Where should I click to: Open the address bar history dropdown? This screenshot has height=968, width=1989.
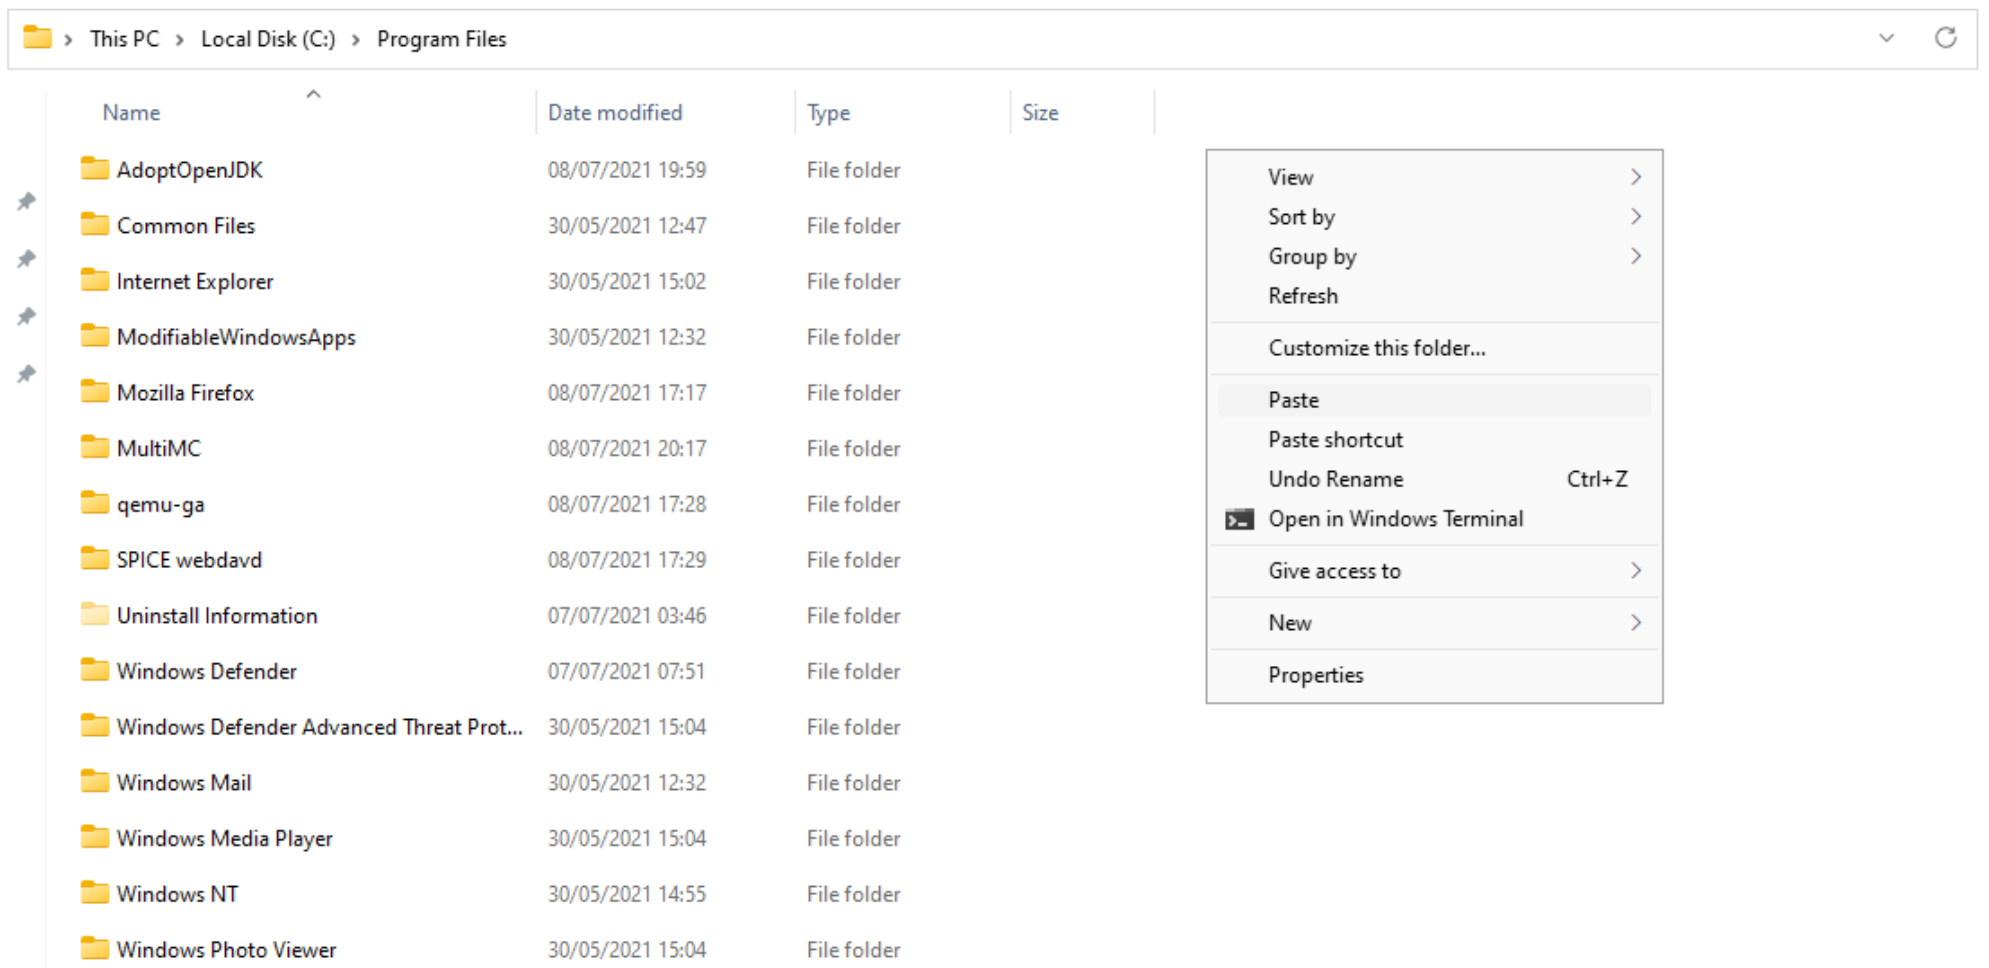(x=1886, y=38)
